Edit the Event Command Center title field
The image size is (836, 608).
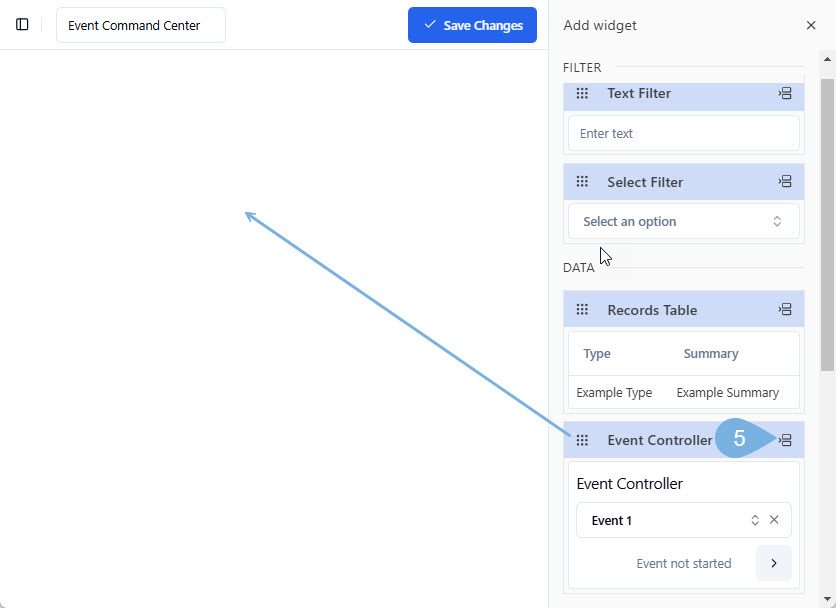click(141, 25)
